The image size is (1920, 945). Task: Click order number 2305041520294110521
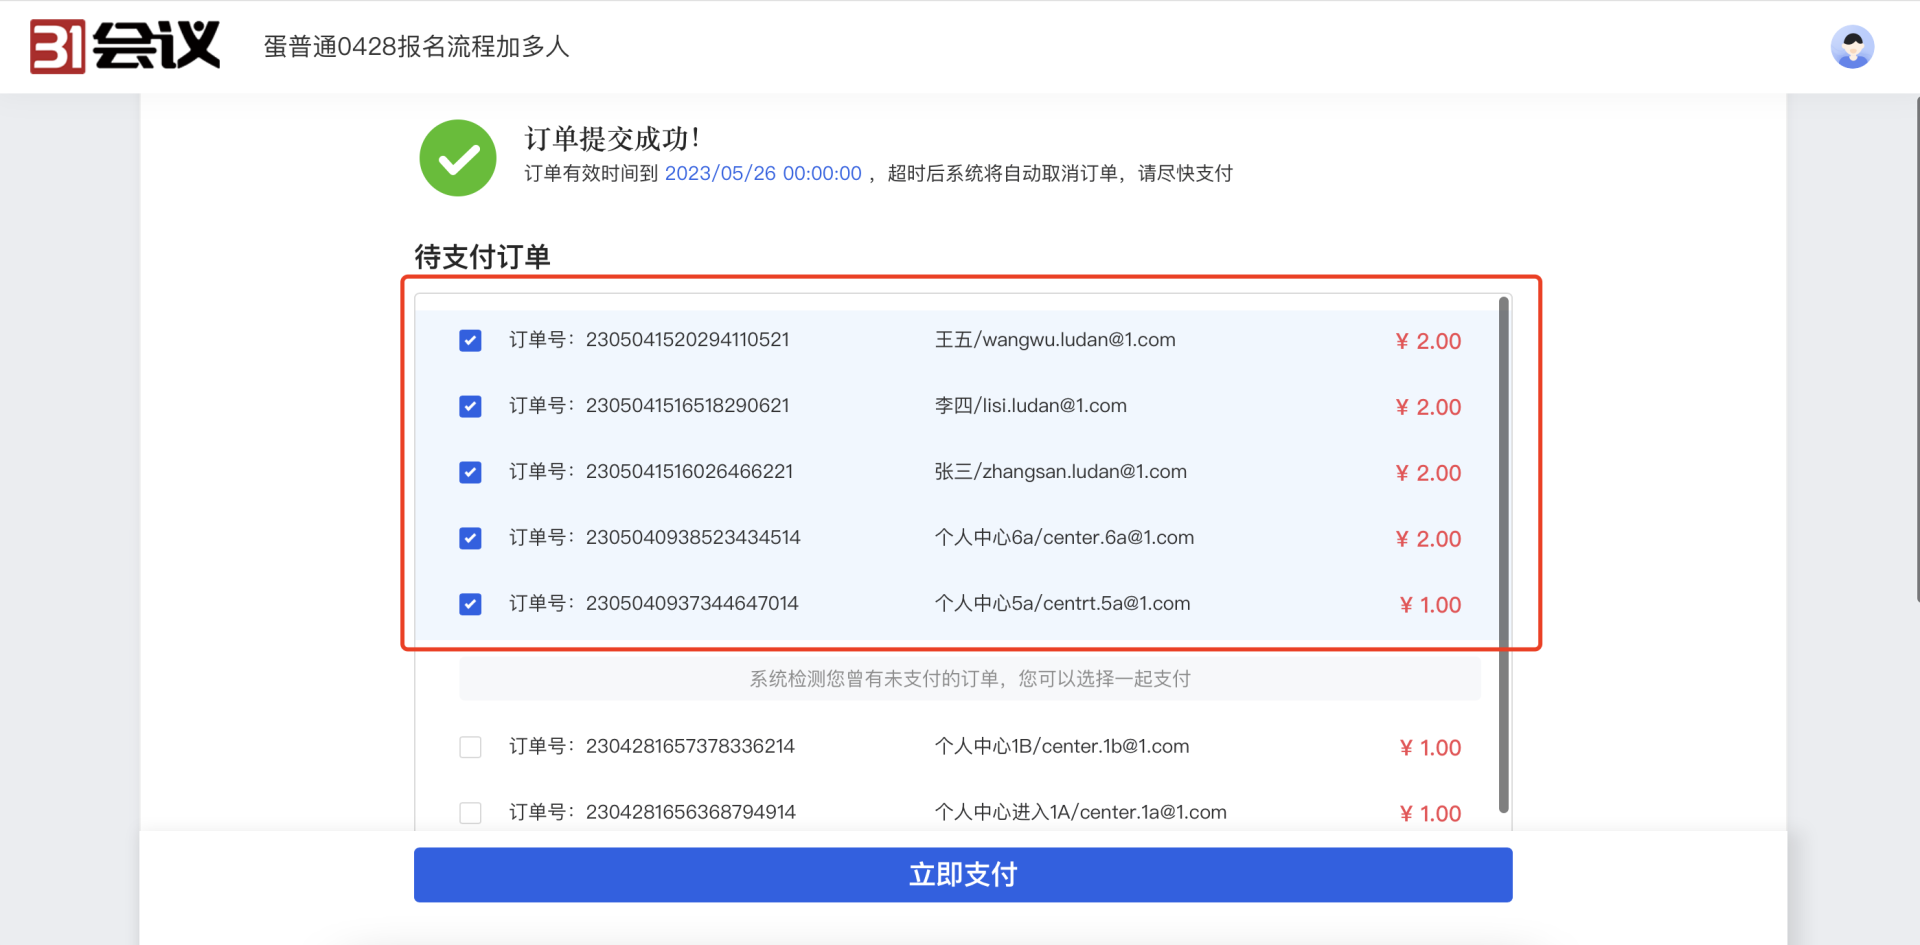(687, 340)
